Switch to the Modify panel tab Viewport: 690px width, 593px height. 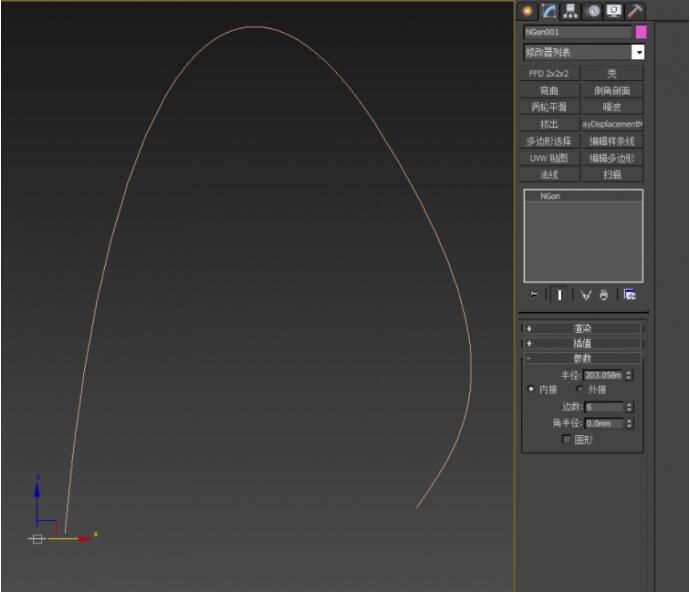549,11
